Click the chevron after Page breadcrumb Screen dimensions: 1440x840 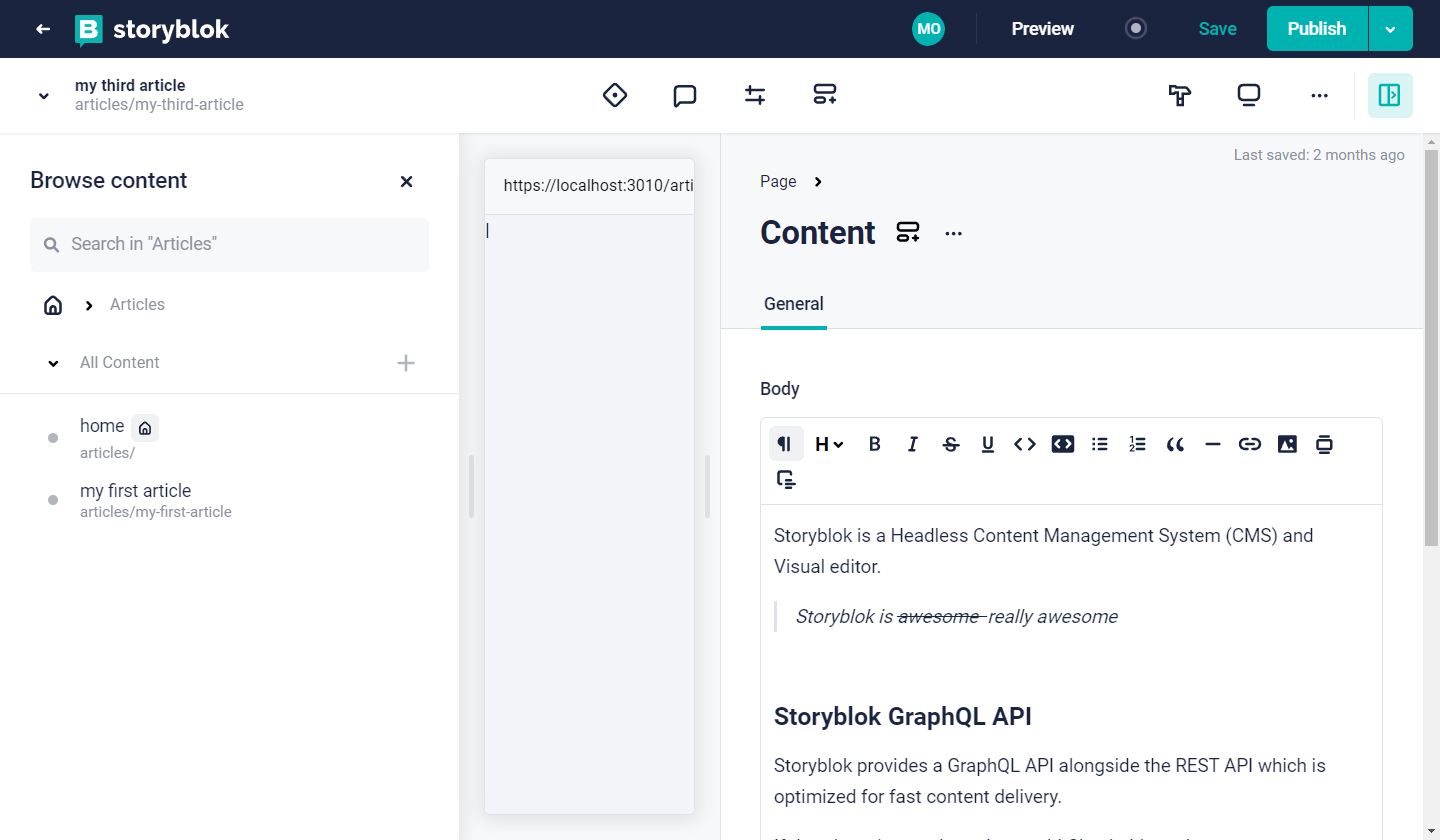(x=818, y=182)
